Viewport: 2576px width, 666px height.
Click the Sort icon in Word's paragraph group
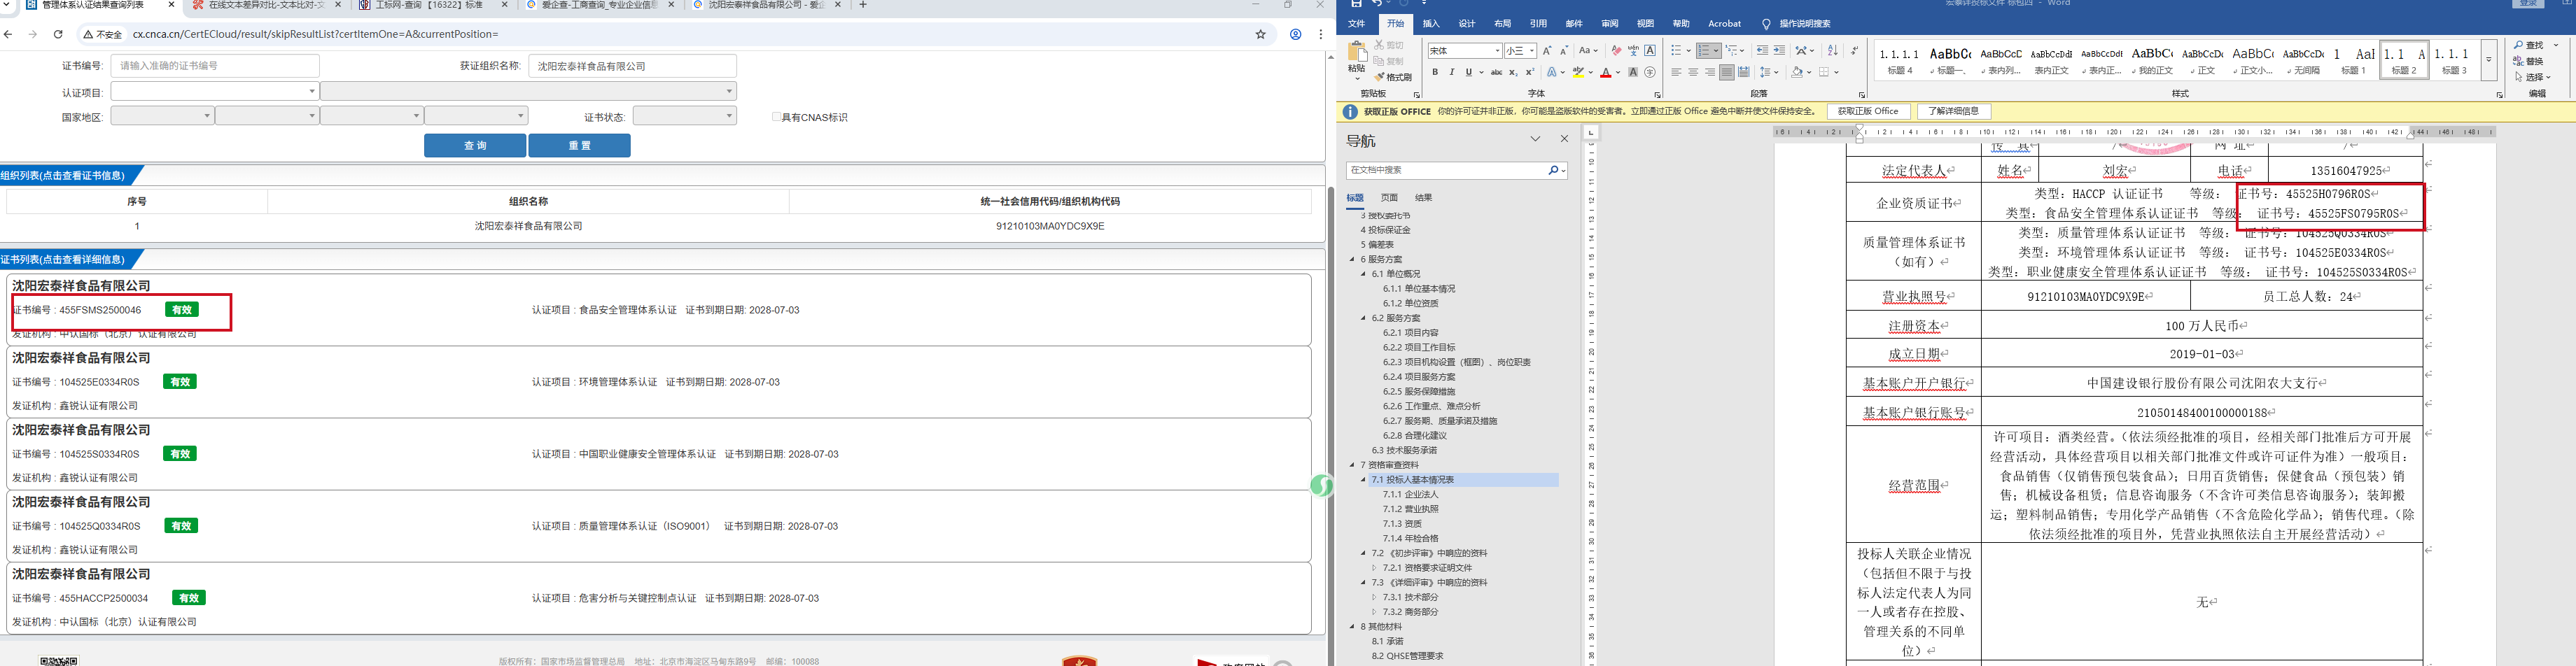tap(1832, 50)
